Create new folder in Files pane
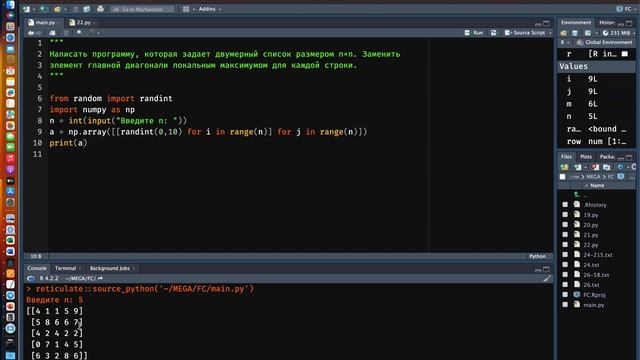The image size is (640, 360). coord(564,167)
